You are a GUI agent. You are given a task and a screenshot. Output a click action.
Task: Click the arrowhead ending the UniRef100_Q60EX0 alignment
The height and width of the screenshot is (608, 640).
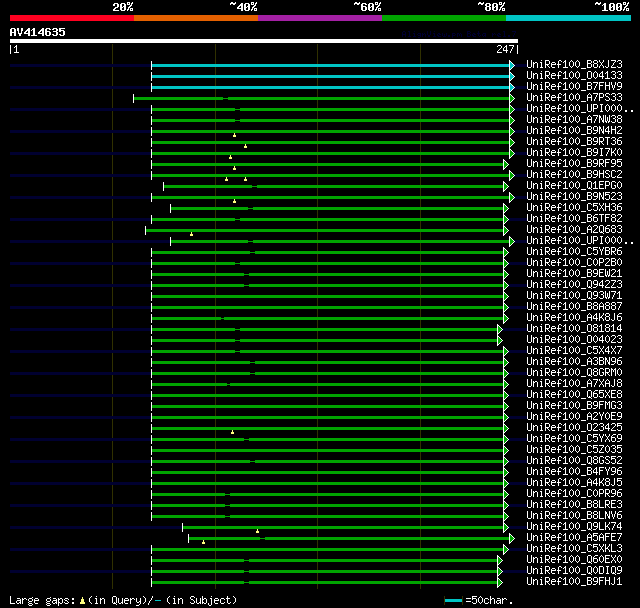pyautogui.click(x=500, y=561)
